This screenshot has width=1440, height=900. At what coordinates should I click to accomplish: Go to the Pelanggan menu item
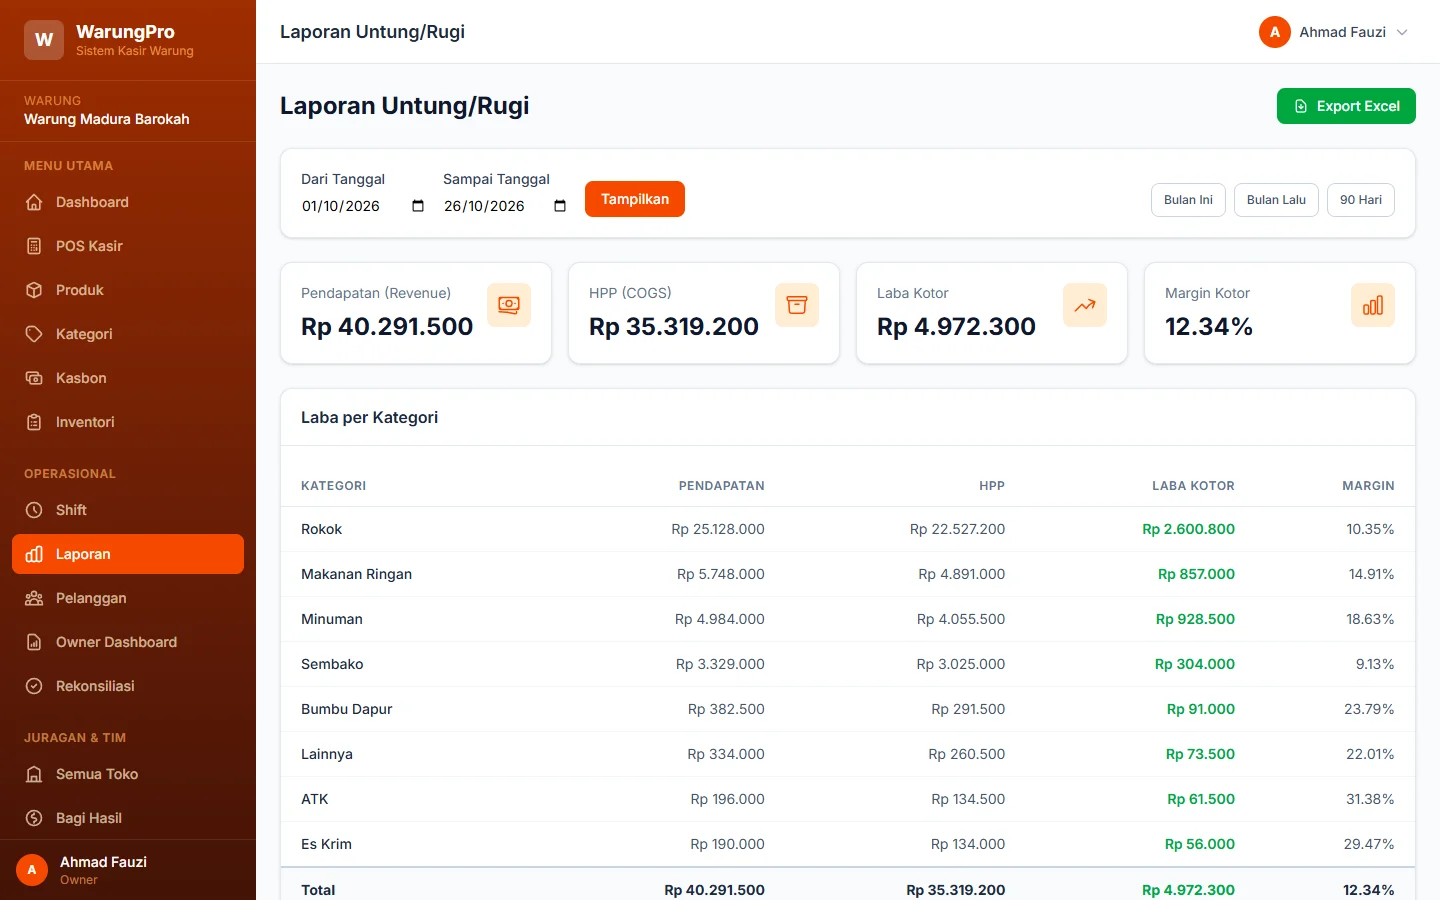click(x=128, y=598)
